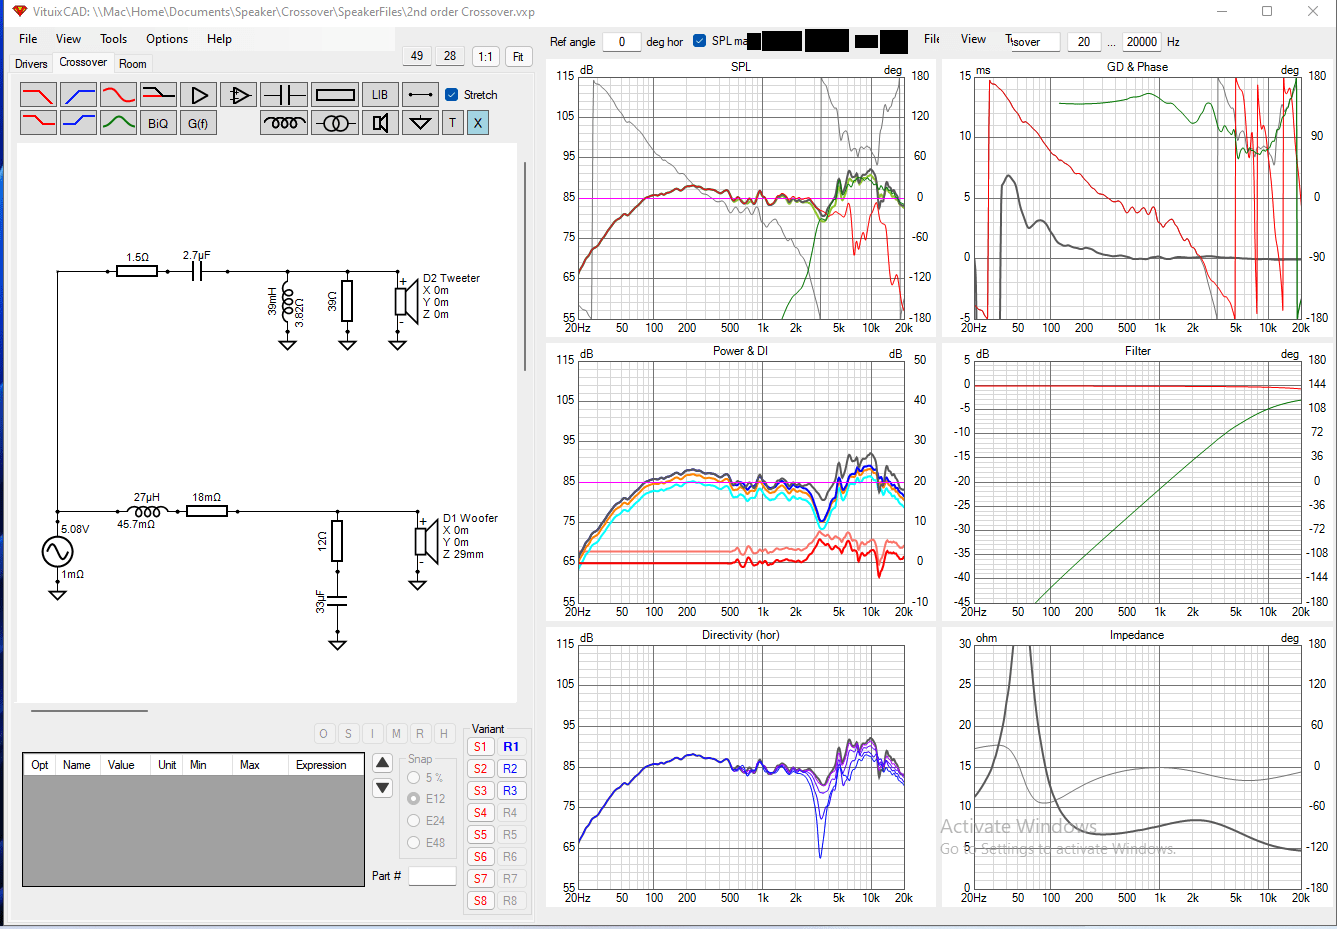Viewport: 1337px width, 929px height.
Task: Insert an operational amplifier component
Action: pyautogui.click(x=238, y=95)
